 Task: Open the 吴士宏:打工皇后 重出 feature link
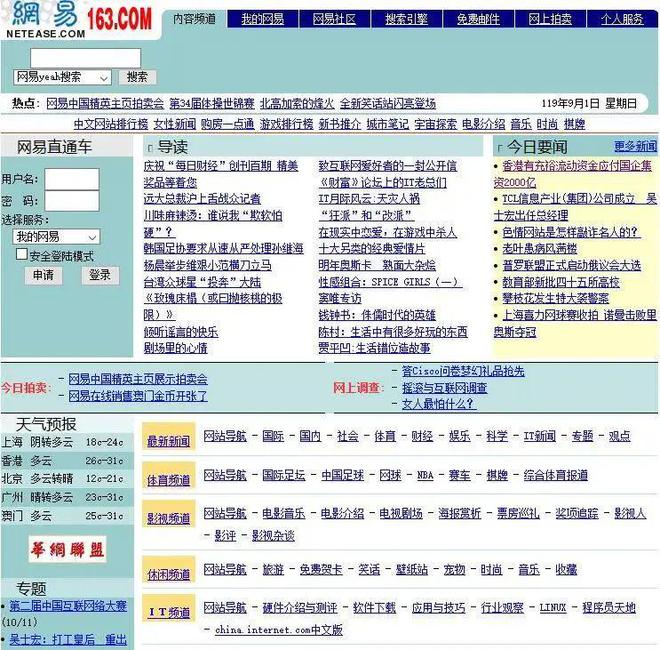coord(68,640)
